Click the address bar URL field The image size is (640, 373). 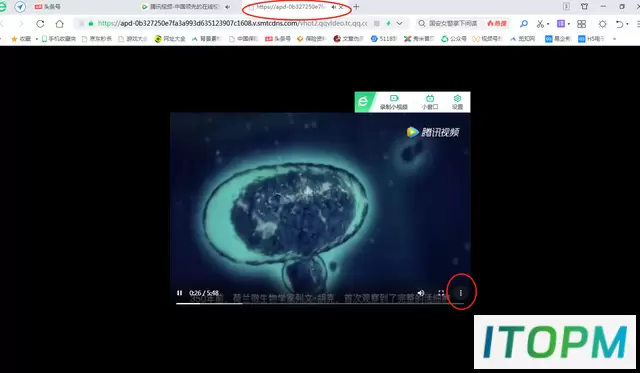(232, 23)
